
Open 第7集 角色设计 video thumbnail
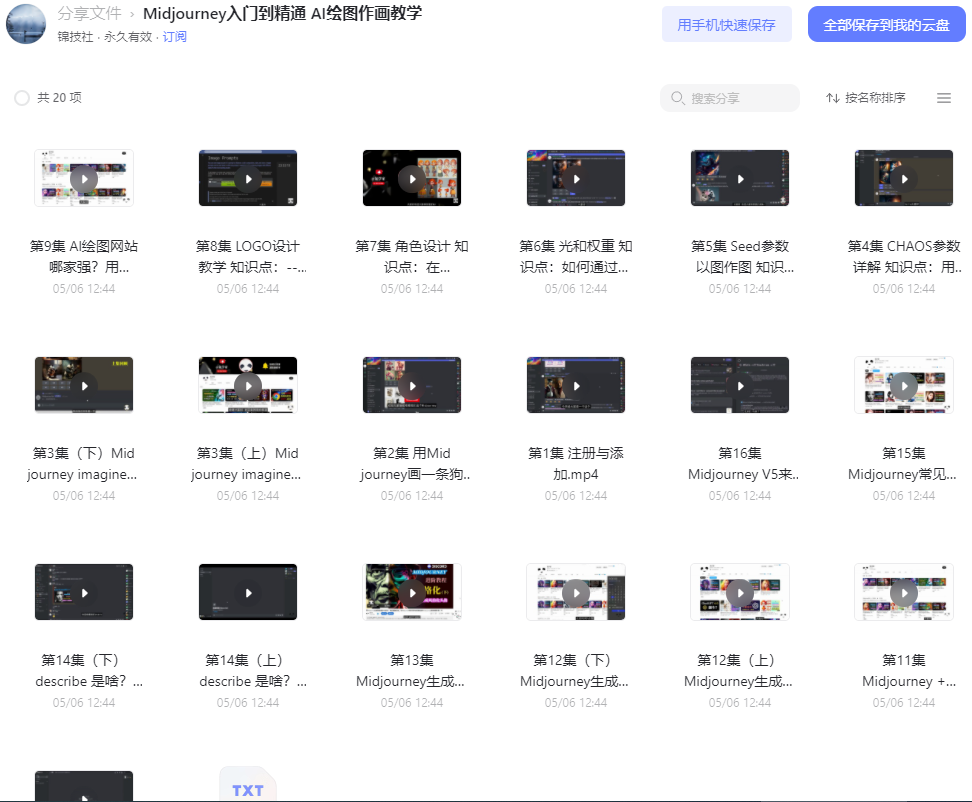(x=412, y=178)
